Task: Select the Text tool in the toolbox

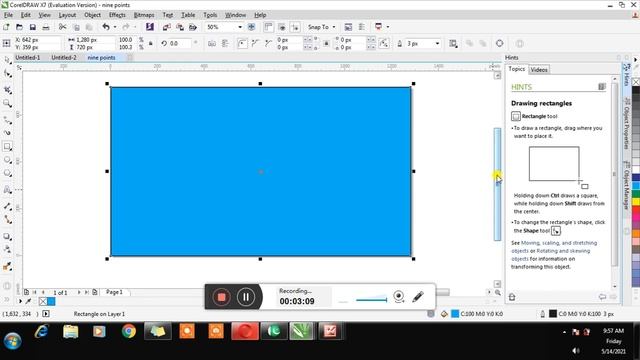Action: tap(7, 189)
